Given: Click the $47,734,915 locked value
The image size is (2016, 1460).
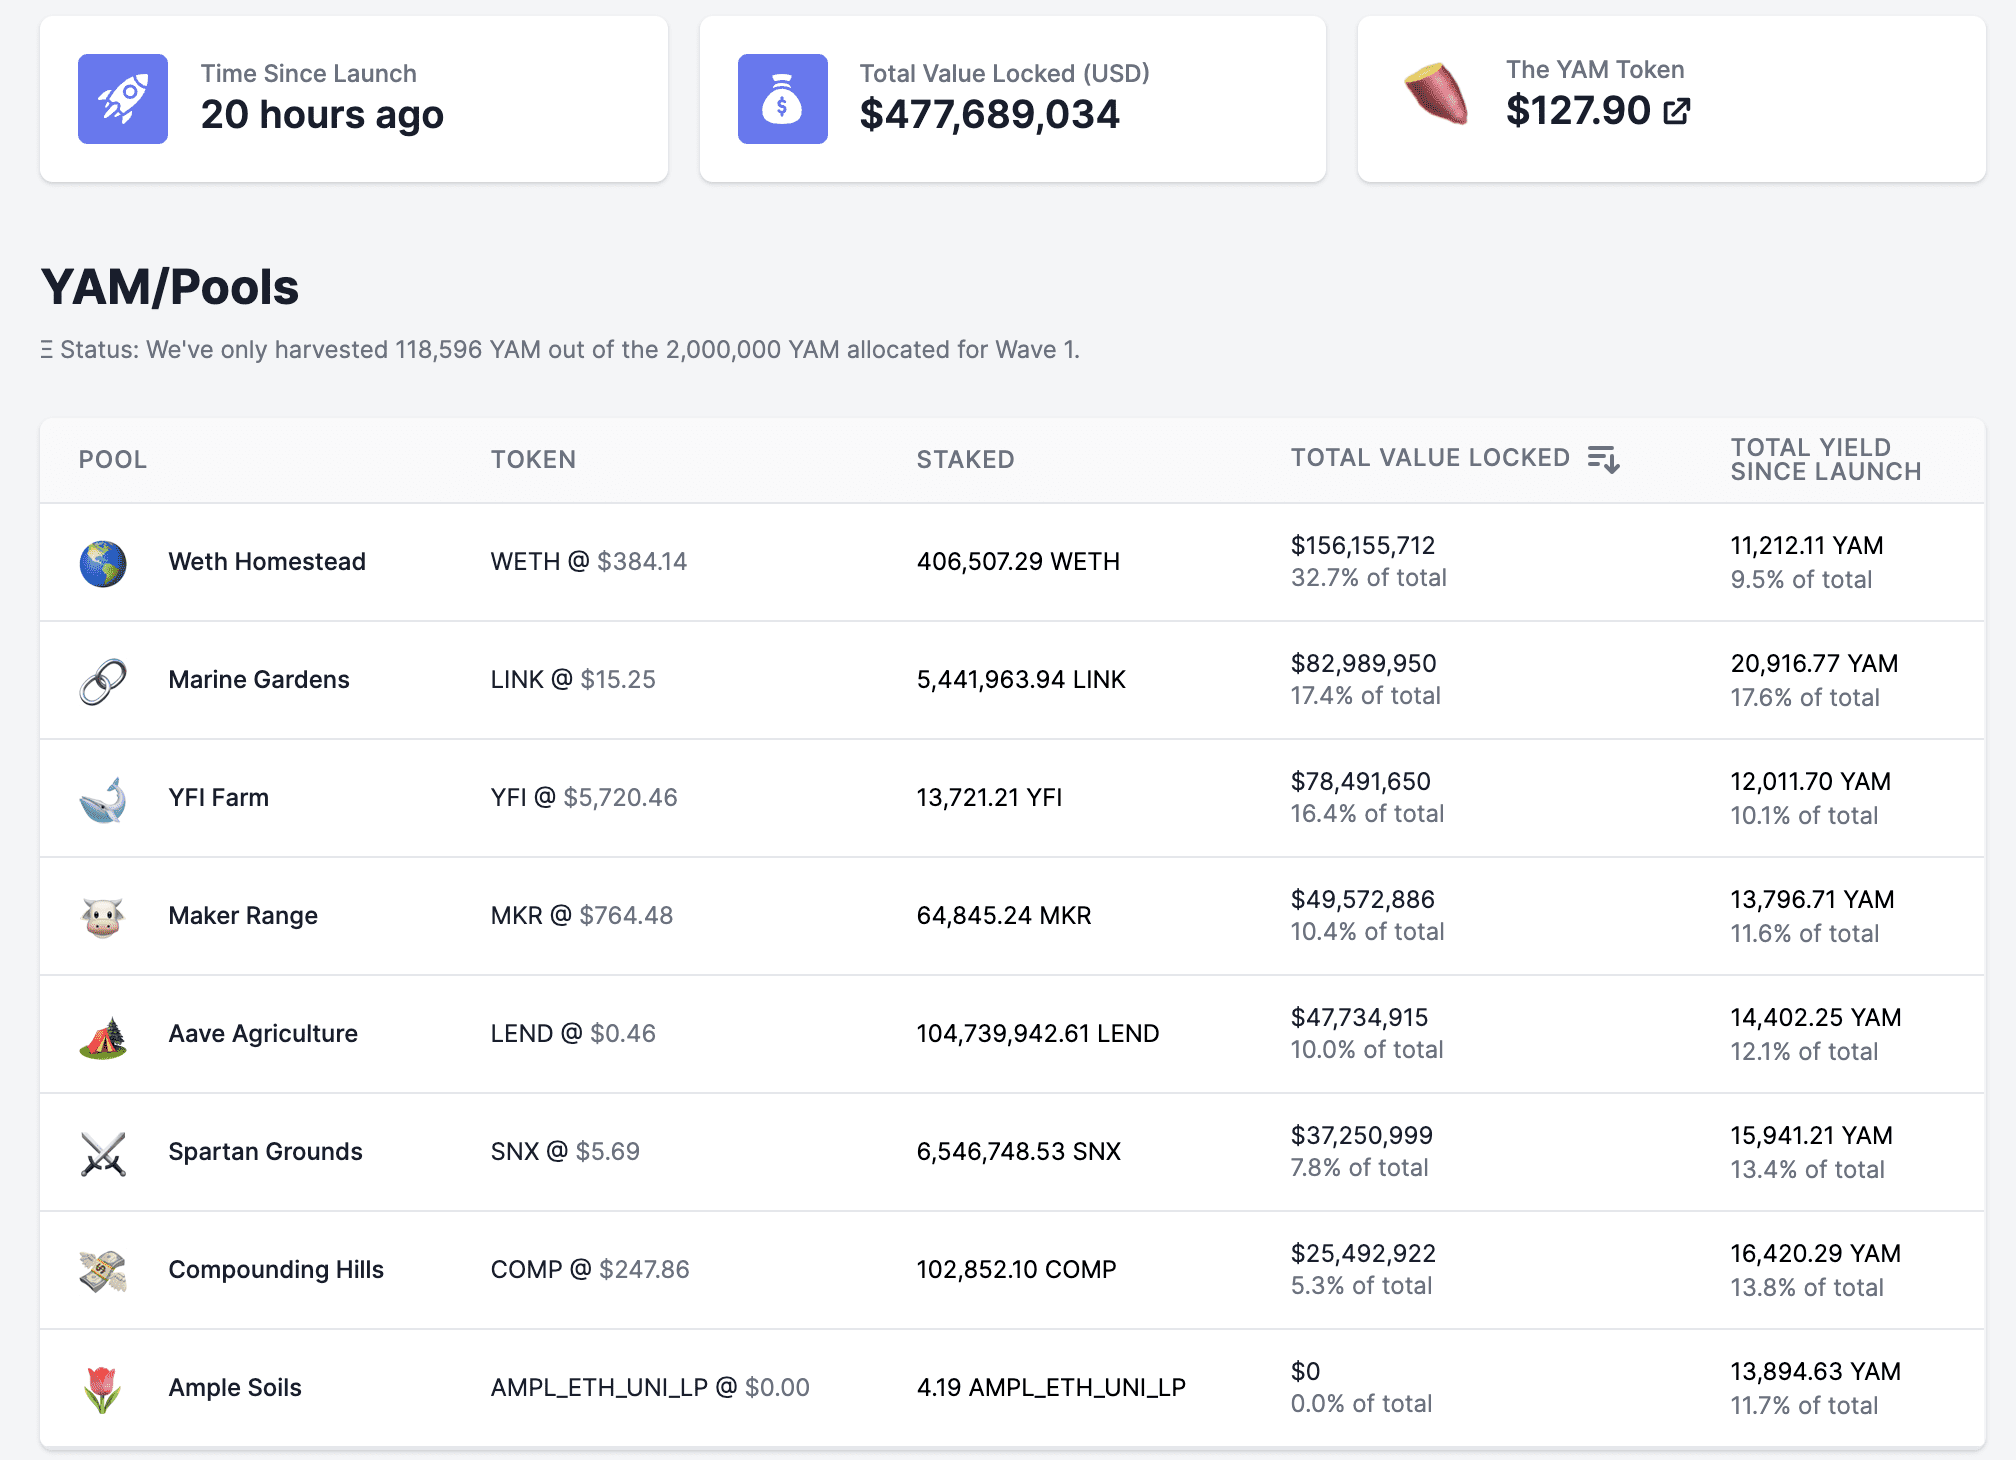Looking at the screenshot, I should [x=1360, y=1018].
